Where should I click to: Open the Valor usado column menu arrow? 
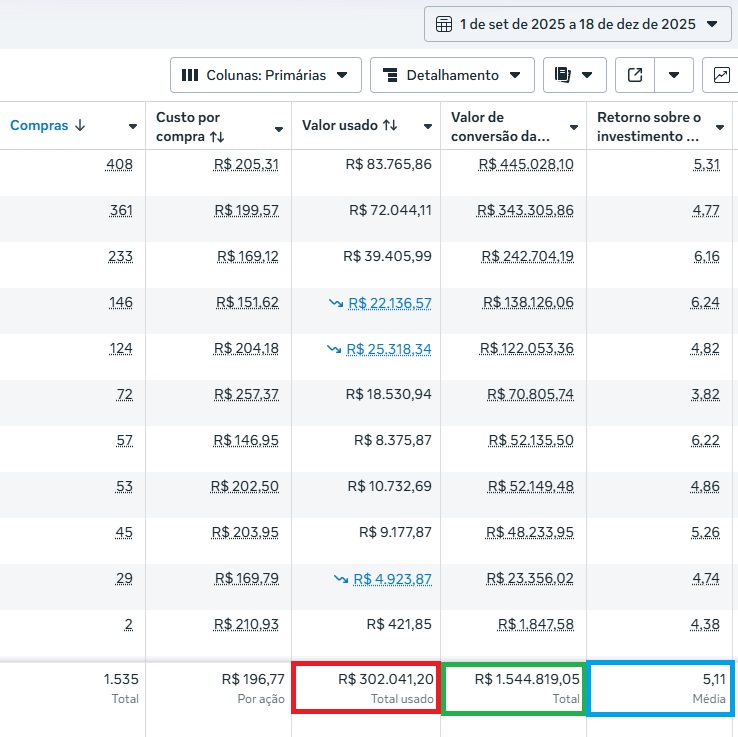point(427,127)
